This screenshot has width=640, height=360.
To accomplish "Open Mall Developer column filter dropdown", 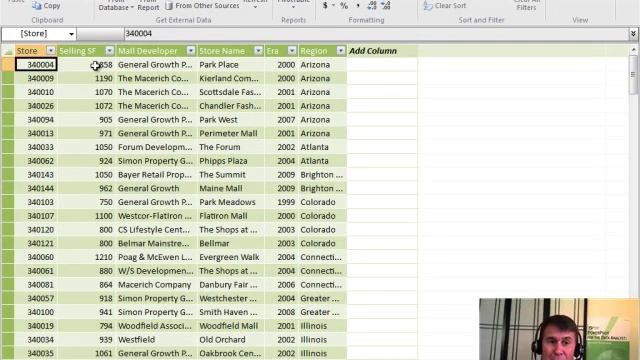I will click(x=191, y=51).
